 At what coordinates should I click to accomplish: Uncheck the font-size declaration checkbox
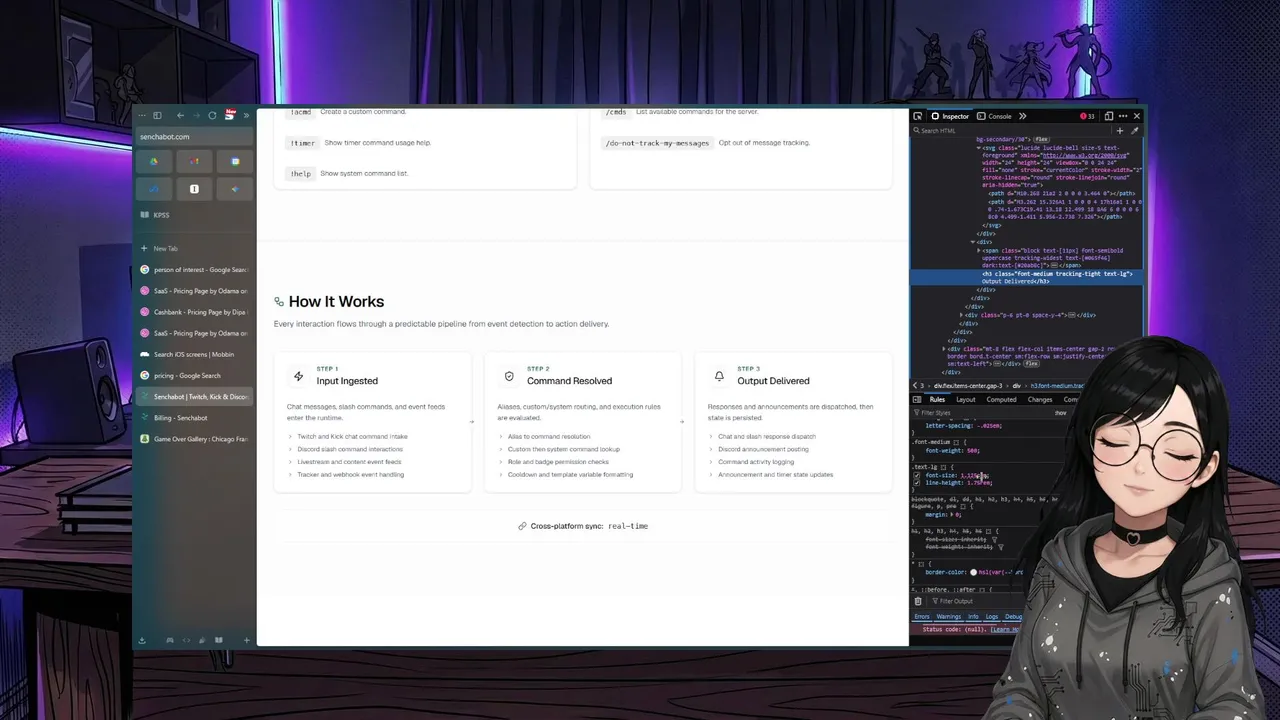pyautogui.click(x=917, y=476)
